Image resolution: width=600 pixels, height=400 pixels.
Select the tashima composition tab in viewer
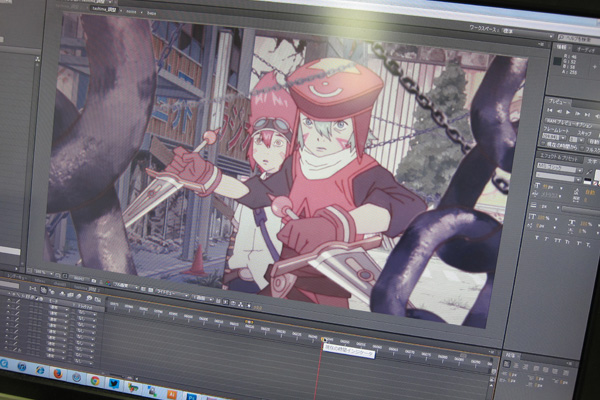(104, 8)
